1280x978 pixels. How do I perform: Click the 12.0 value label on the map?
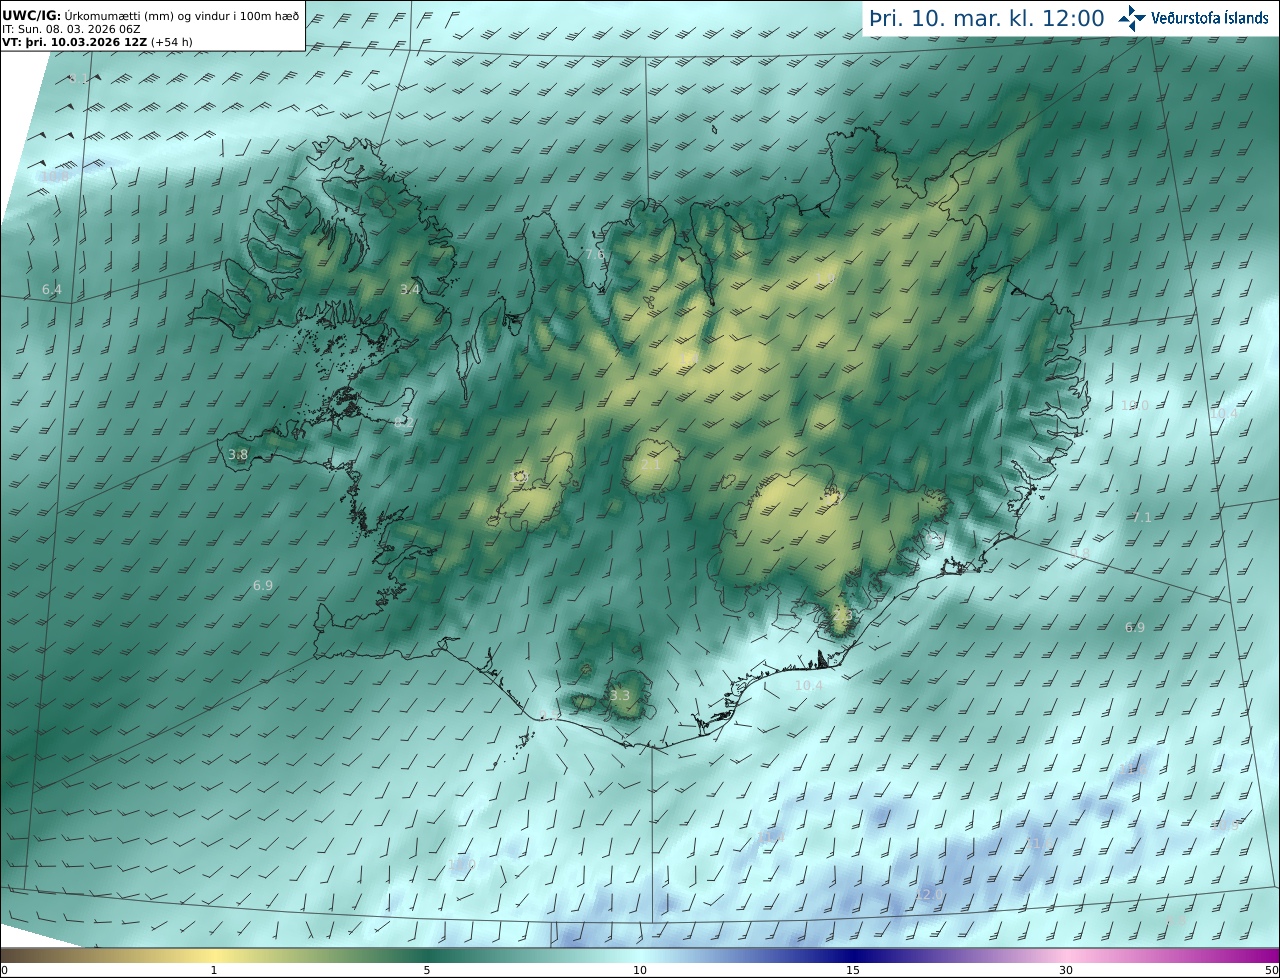coord(930,894)
